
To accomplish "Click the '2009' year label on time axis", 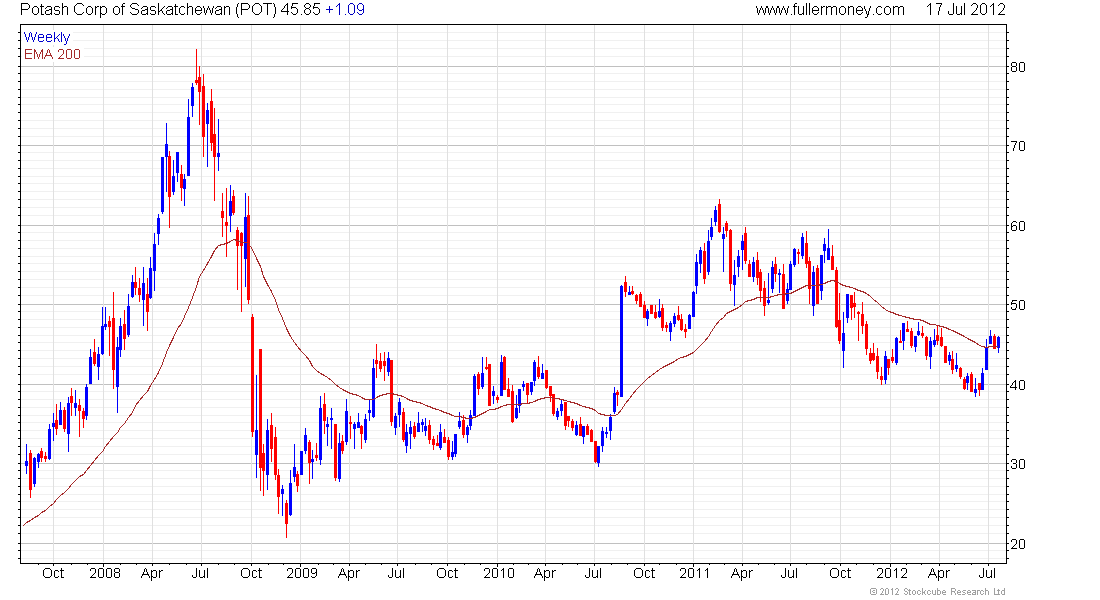I will tap(302, 573).
